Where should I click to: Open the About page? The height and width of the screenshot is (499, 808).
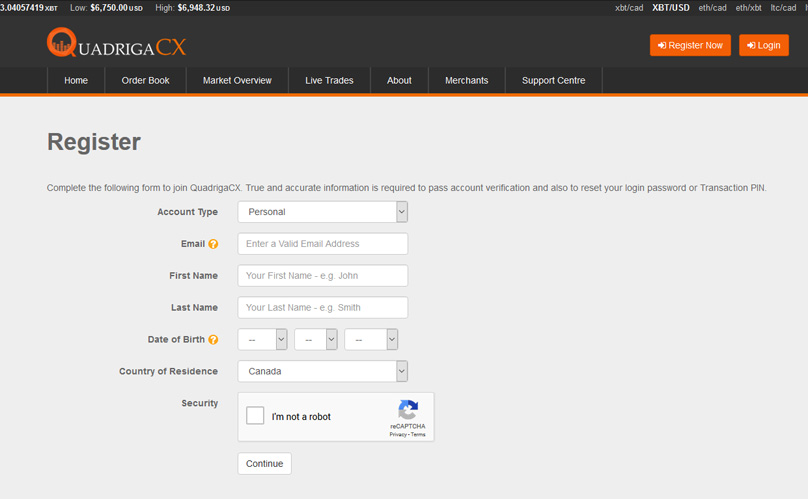(x=399, y=80)
